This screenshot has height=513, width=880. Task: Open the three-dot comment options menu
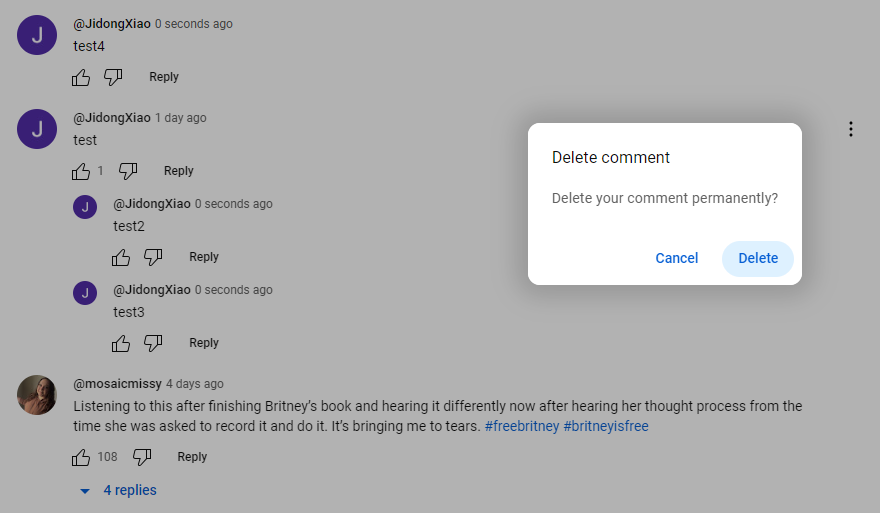coord(850,129)
